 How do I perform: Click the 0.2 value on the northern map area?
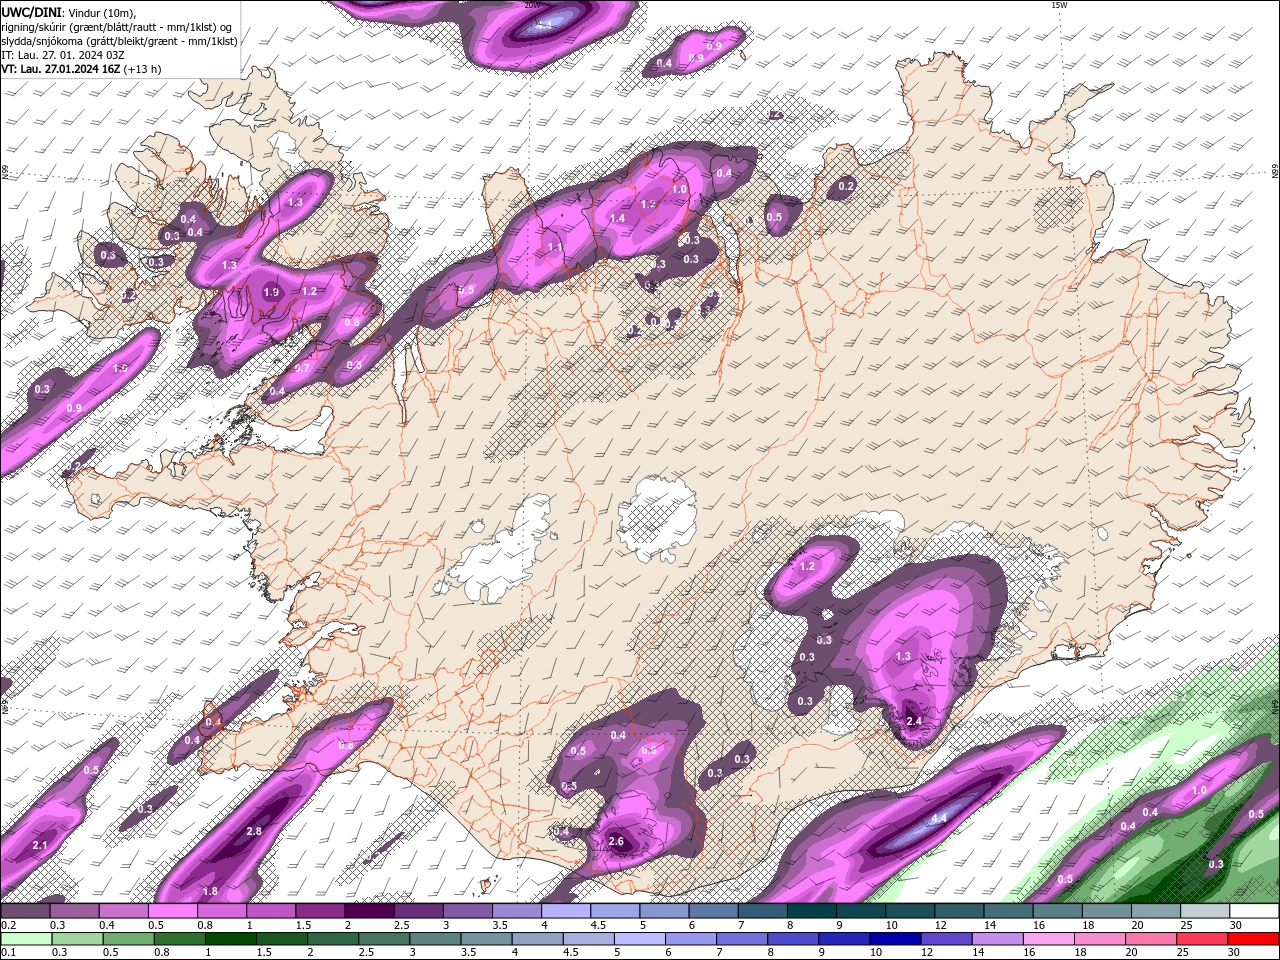(x=846, y=187)
